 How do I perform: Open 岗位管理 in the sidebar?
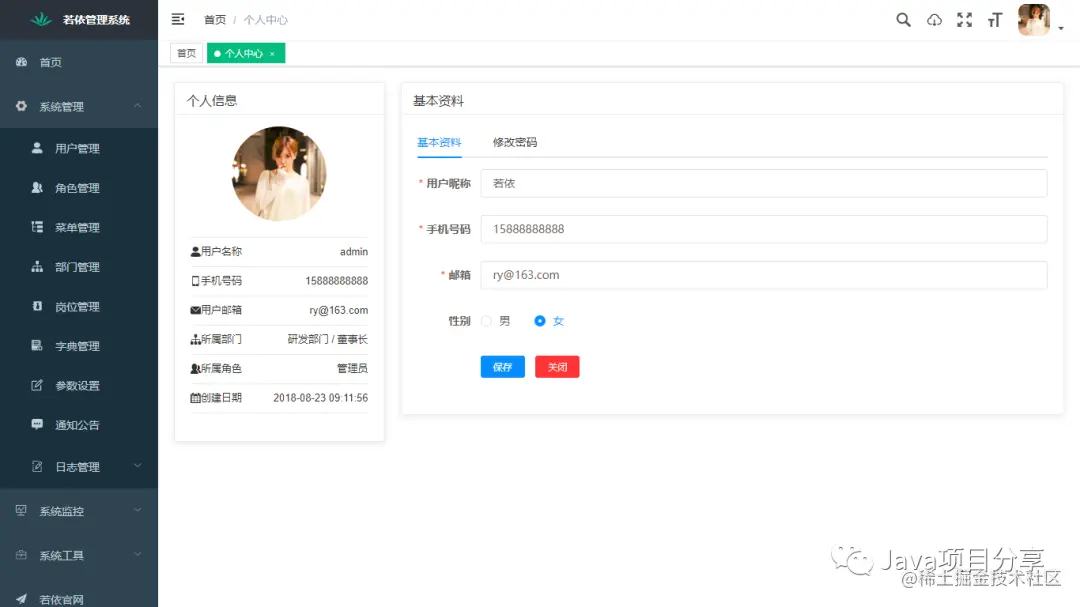(x=79, y=307)
